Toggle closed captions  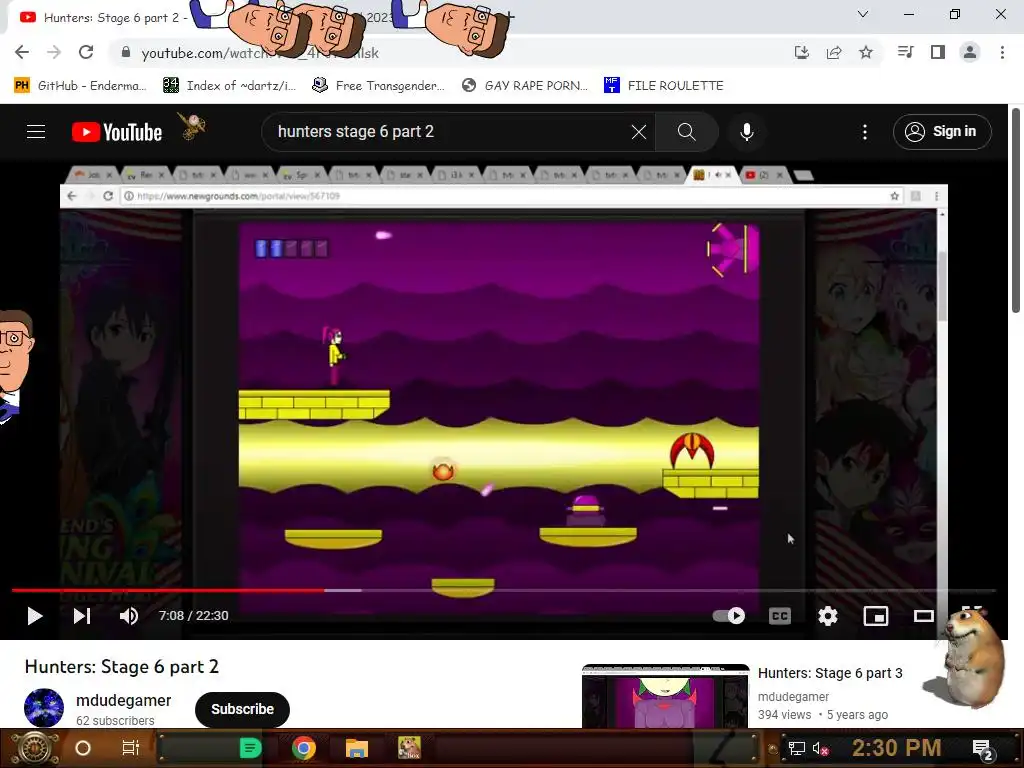click(780, 616)
